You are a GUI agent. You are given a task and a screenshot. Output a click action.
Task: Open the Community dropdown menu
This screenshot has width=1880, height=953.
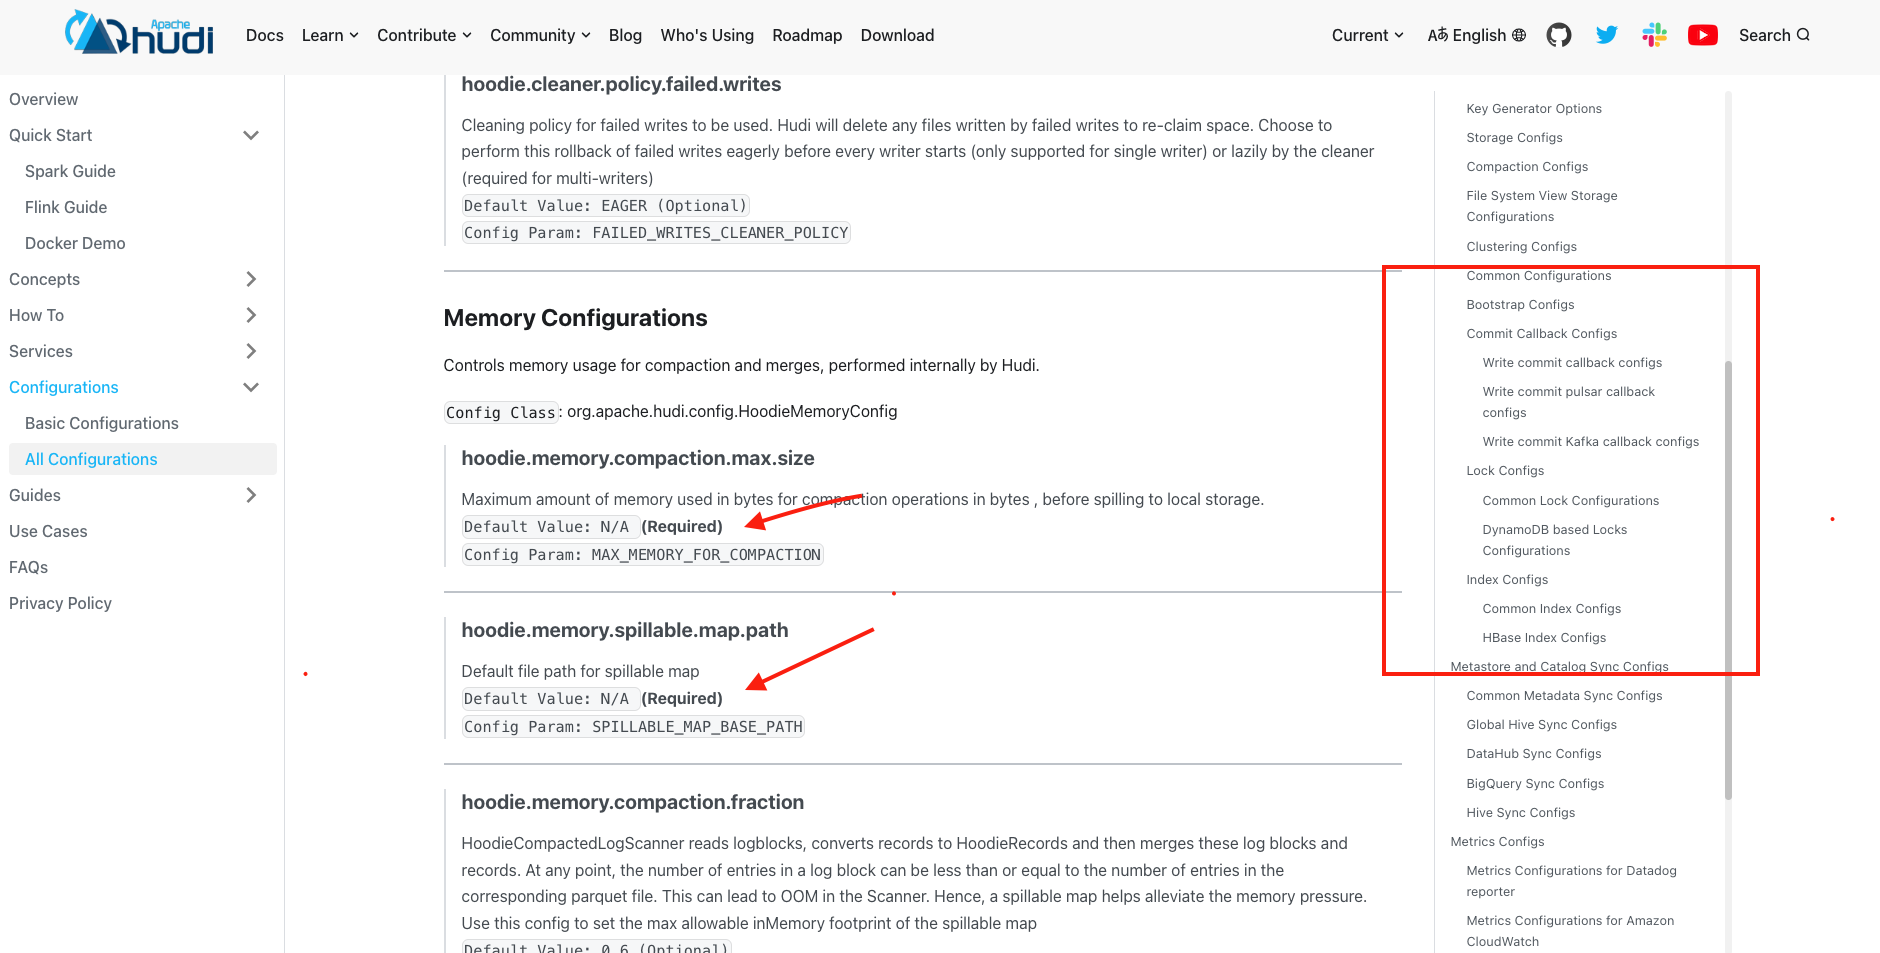(x=540, y=35)
